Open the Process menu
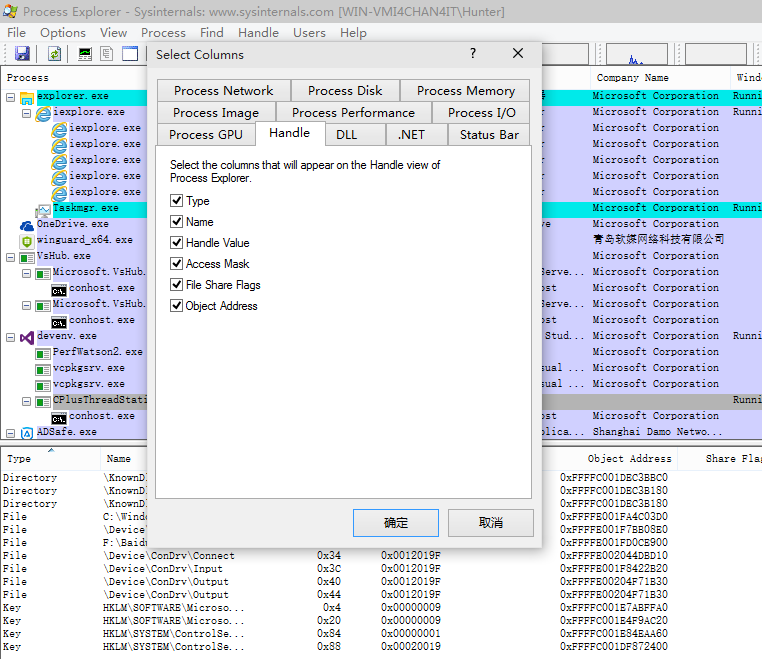Image resolution: width=762 pixels, height=659 pixels. tap(163, 33)
